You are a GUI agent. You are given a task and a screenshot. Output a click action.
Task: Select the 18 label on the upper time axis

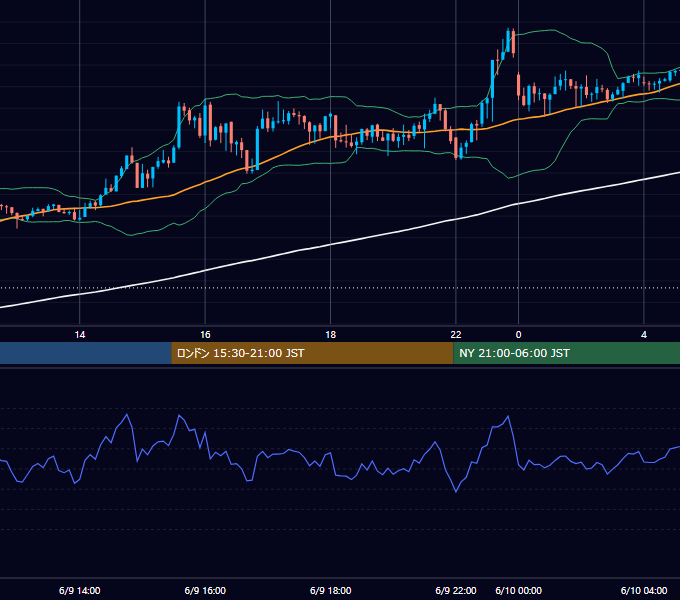pyautogui.click(x=330, y=335)
